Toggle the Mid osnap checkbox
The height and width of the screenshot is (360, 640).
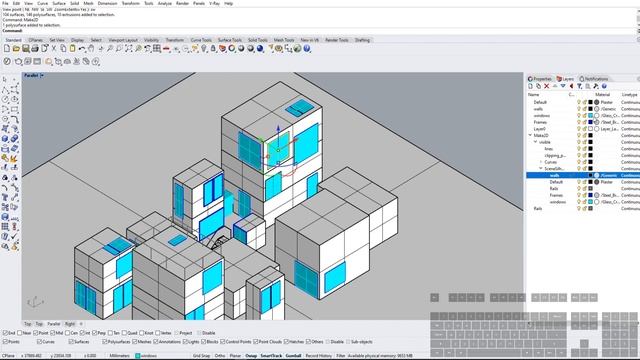point(52,333)
